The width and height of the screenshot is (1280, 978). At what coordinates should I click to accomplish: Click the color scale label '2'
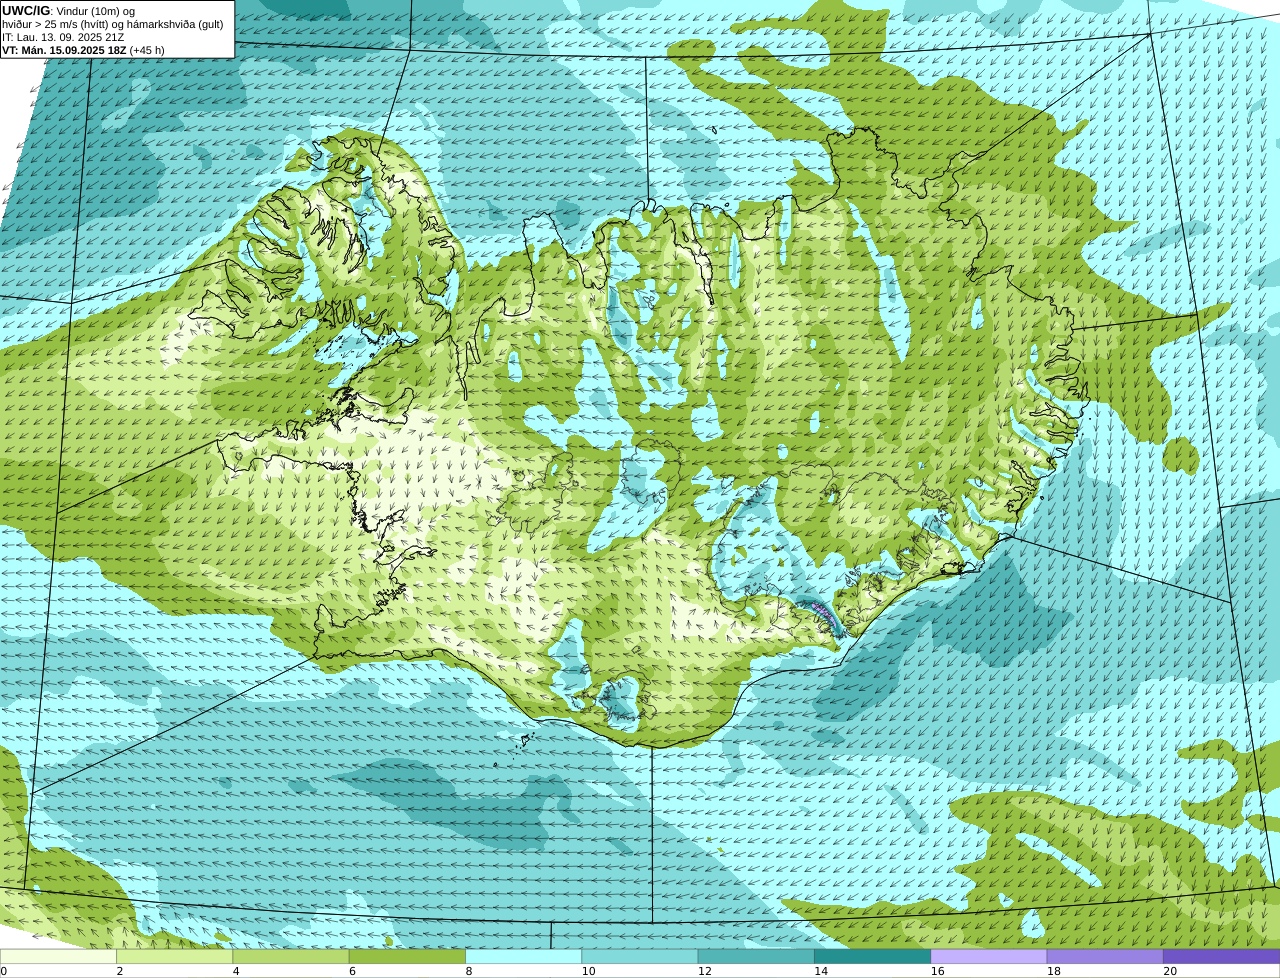120,971
